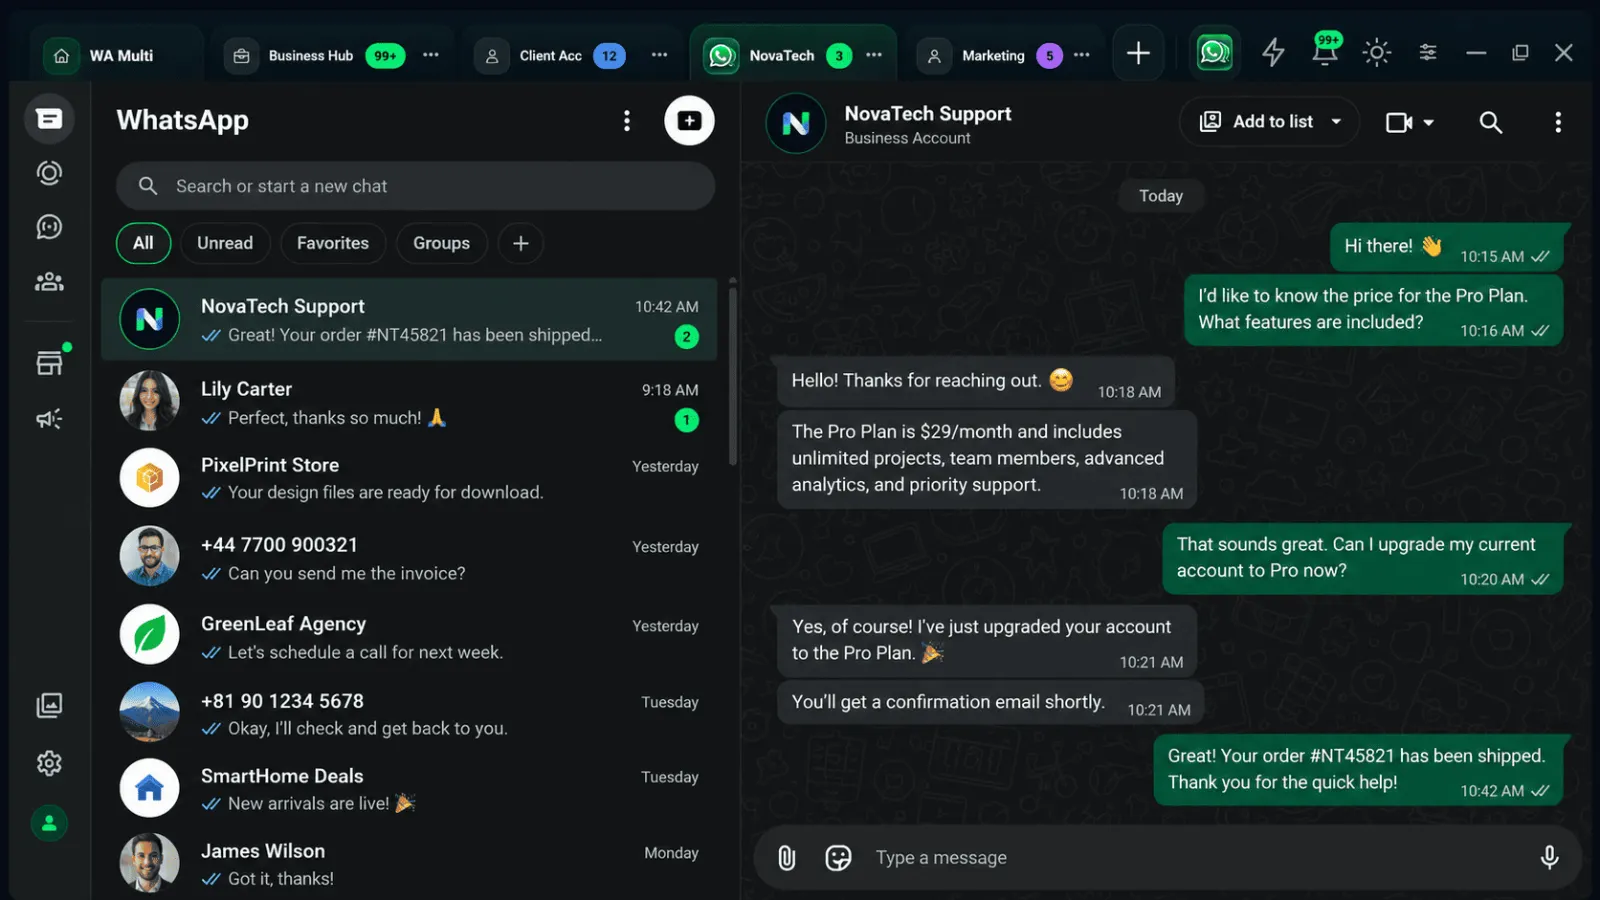This screenshot has width=1600, height=900.
Task: Attach a file with the paperclip icon
Action: pyautogui.click(x=787, y=857)
